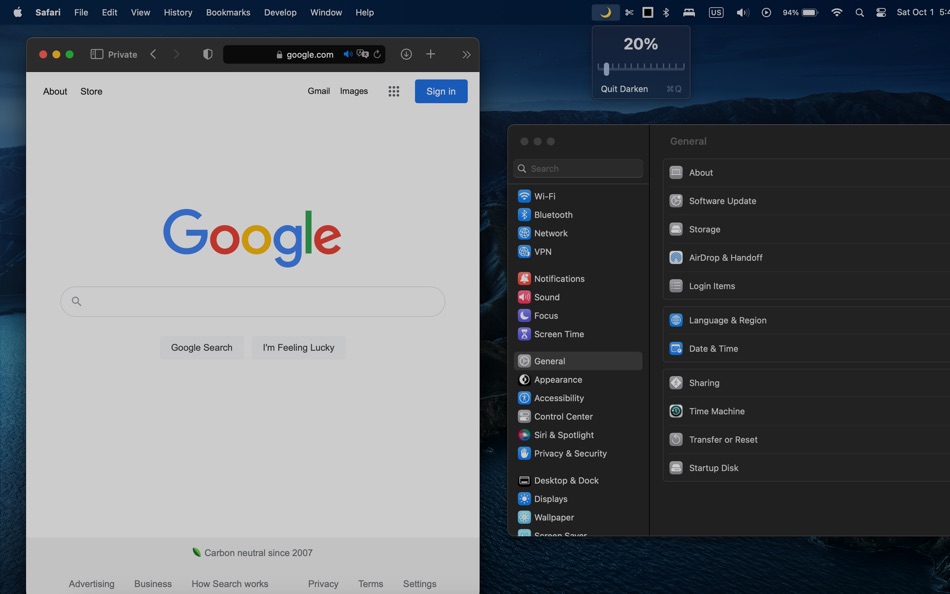
Task: Open Control Center from the menu bar
Action: [881, 12]
